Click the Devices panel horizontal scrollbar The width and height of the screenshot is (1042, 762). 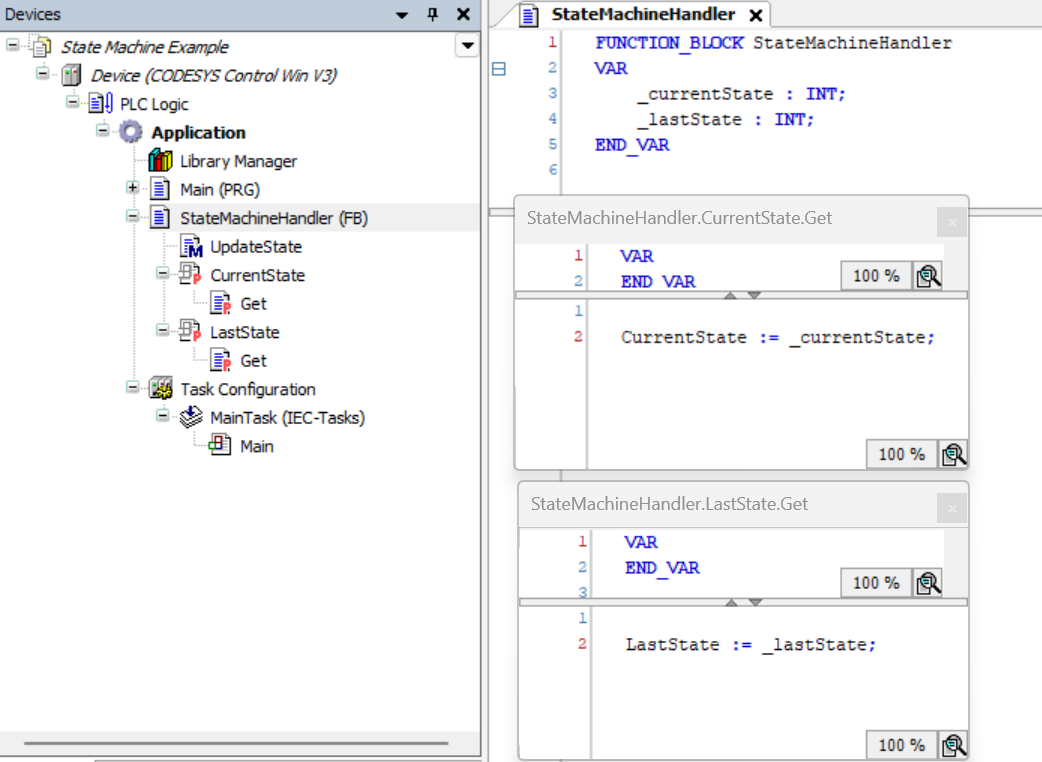coord(236,743)
